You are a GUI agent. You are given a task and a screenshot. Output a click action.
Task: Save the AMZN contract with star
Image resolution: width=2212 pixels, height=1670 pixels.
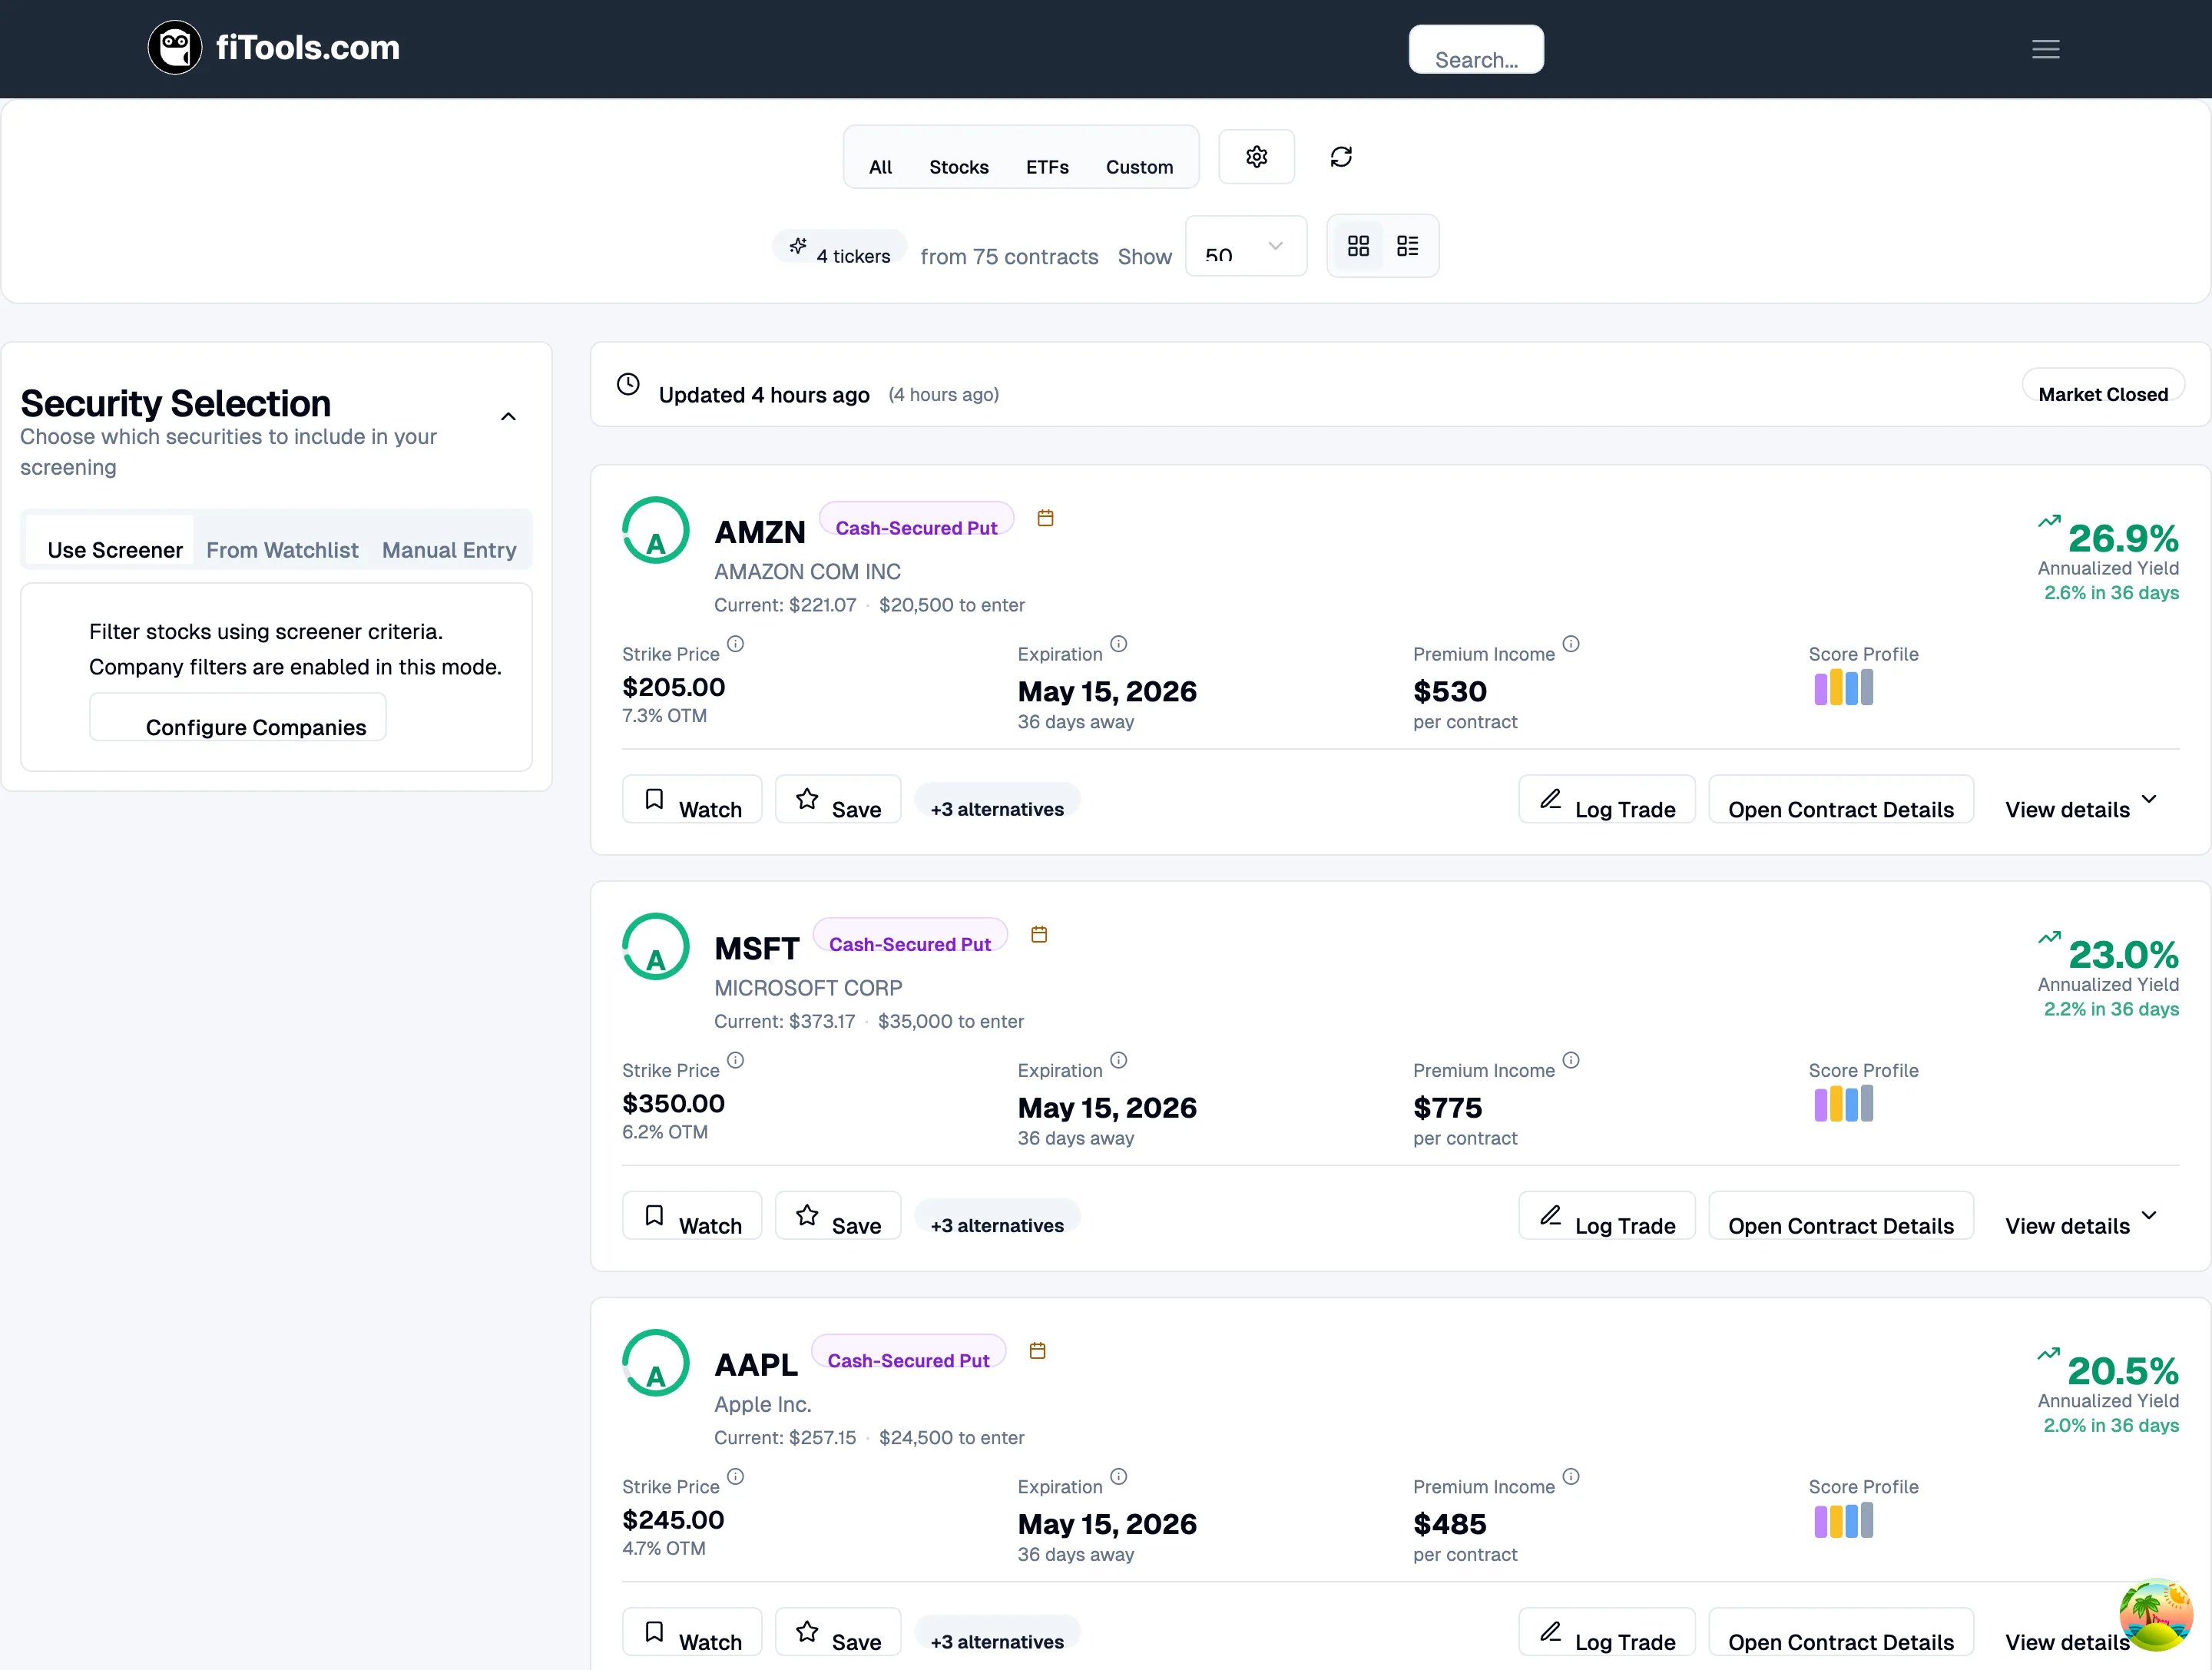838,799
